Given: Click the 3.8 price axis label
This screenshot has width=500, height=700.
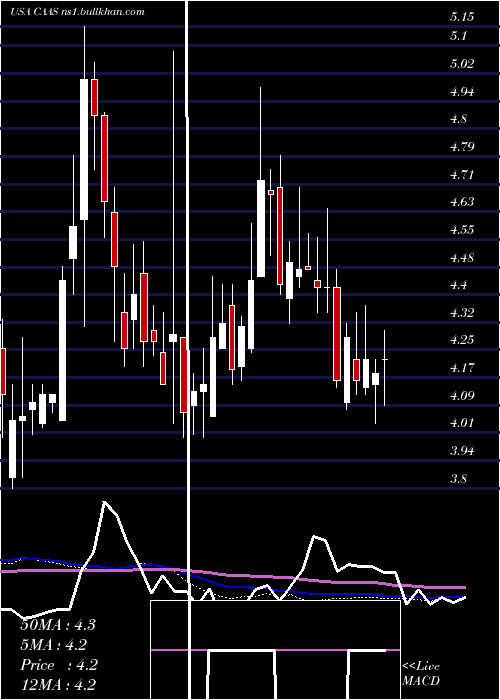Looking at the screenshot, I should [459, 479].
